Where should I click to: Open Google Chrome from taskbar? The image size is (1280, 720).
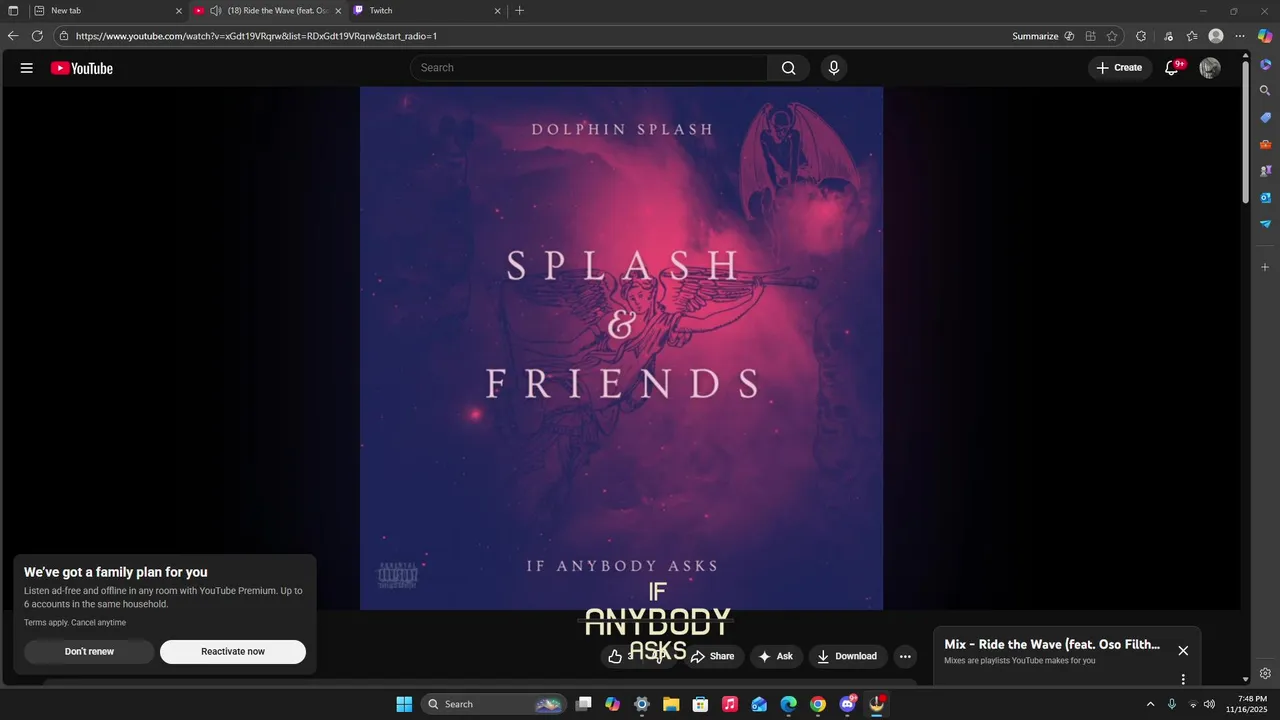tap(818, 704)
